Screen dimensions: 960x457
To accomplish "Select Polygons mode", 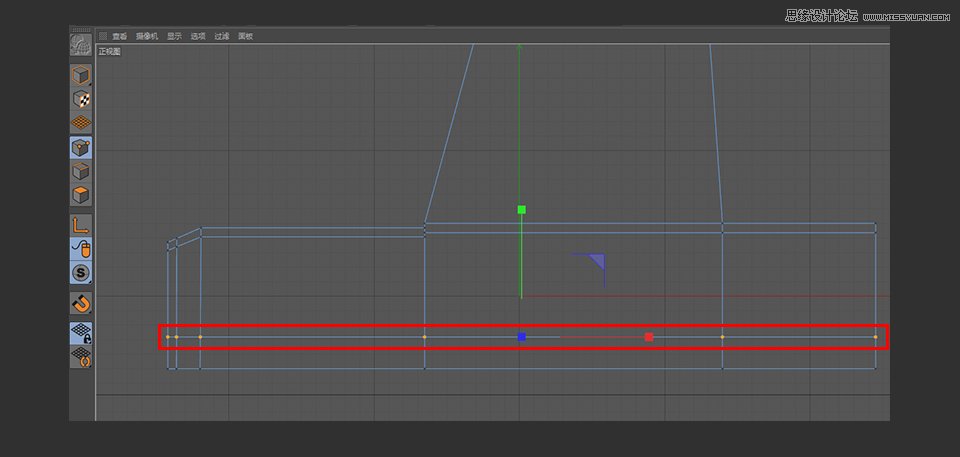I will [x=81, y=195].
